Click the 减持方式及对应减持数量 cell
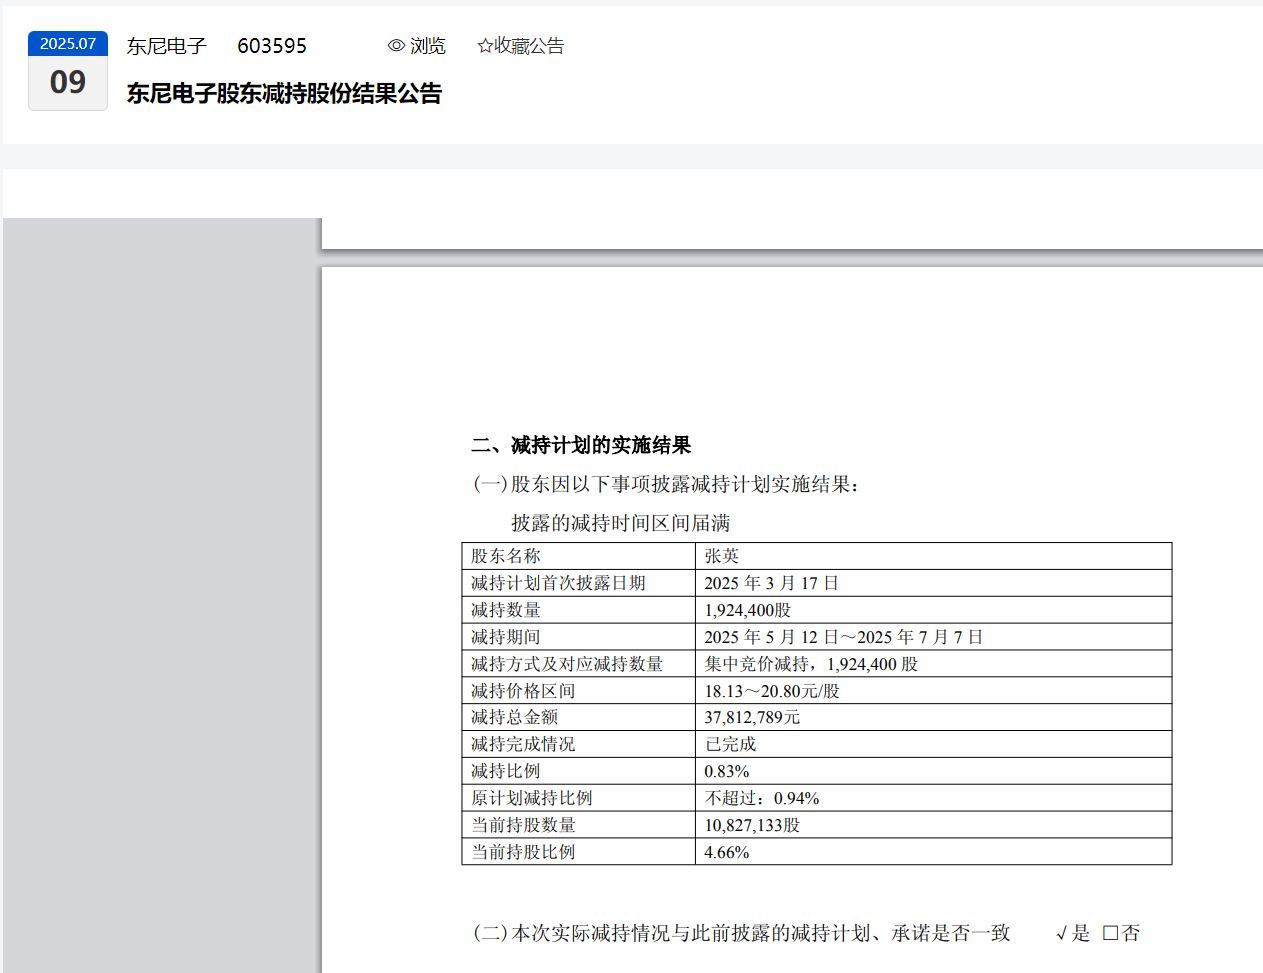Screen dimensions: 1263x973 click(579, 664)
